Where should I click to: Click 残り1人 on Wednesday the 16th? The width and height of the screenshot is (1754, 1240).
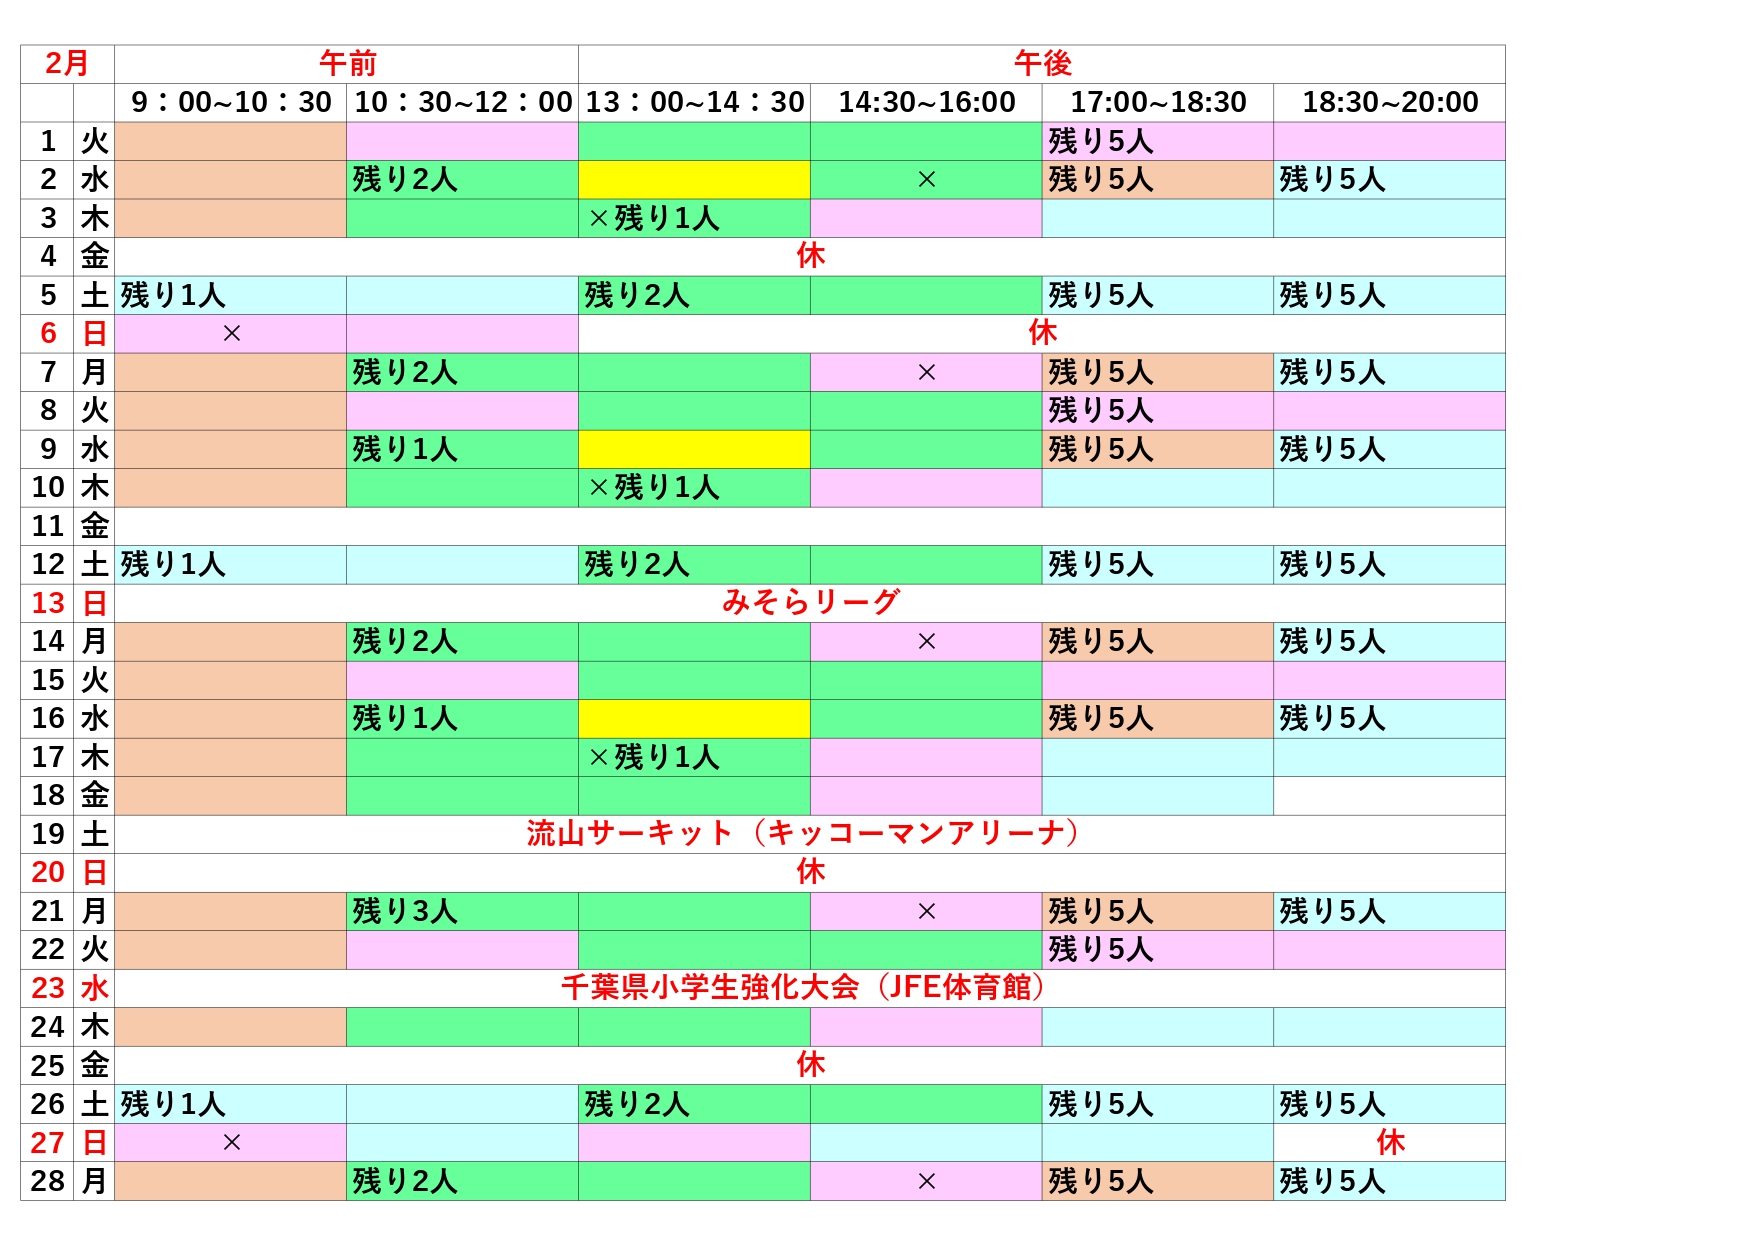405,718
